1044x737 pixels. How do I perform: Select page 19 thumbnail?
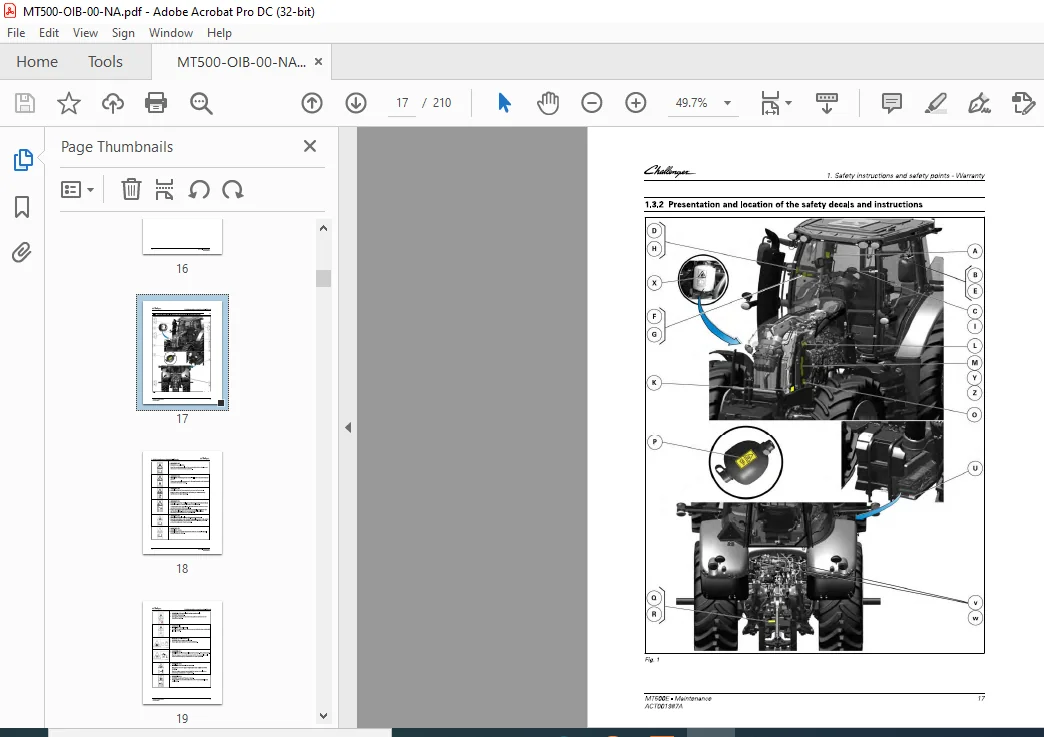coord(182,652)
